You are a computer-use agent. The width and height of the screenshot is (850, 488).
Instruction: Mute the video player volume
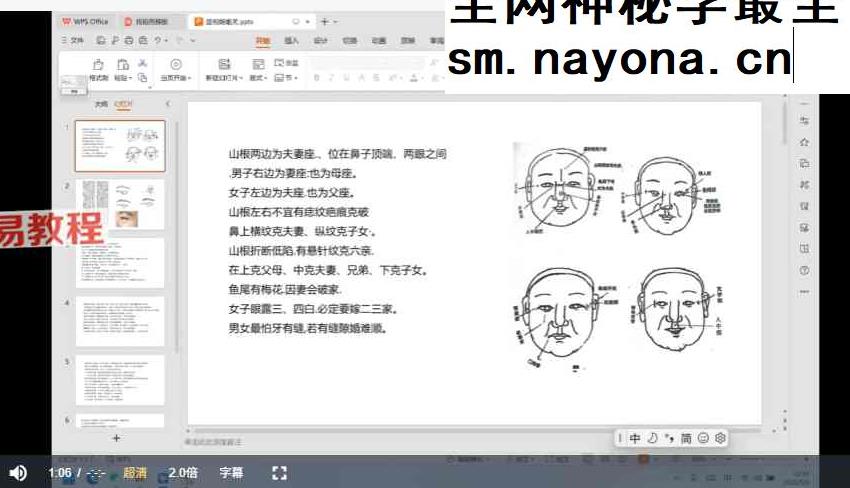(18, 473)
